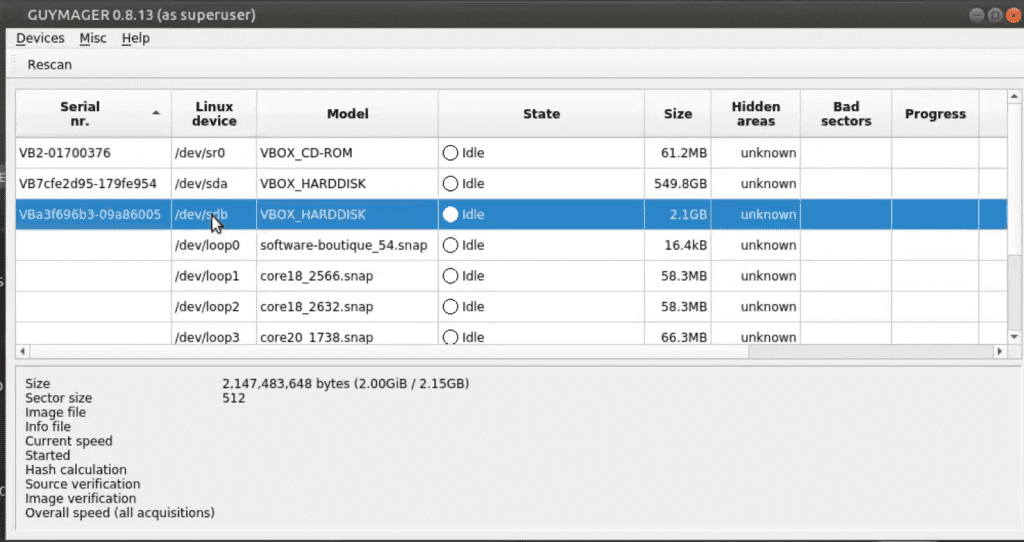Click the toolbar grip handle beside Rescan
Screen dimensions: 1024x542
tap(11, 65)
